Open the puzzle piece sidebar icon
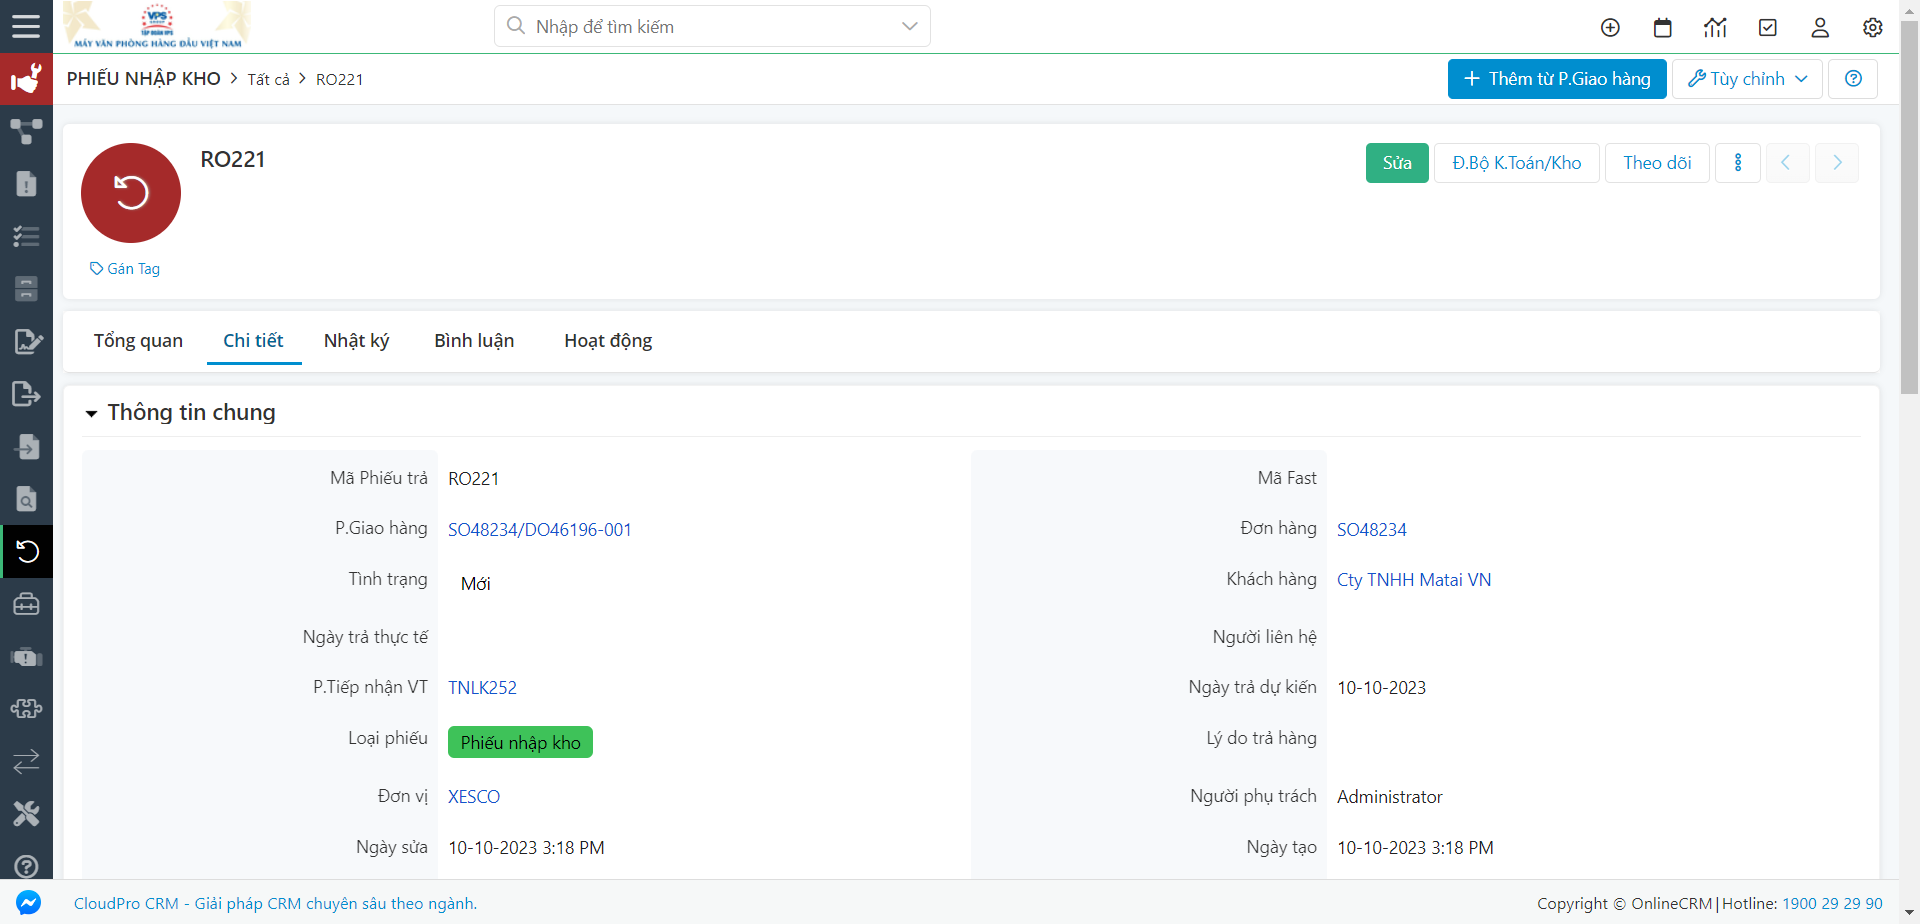Image resolution: width=1920 pixels, height=924 pixels. click(26, 709)
